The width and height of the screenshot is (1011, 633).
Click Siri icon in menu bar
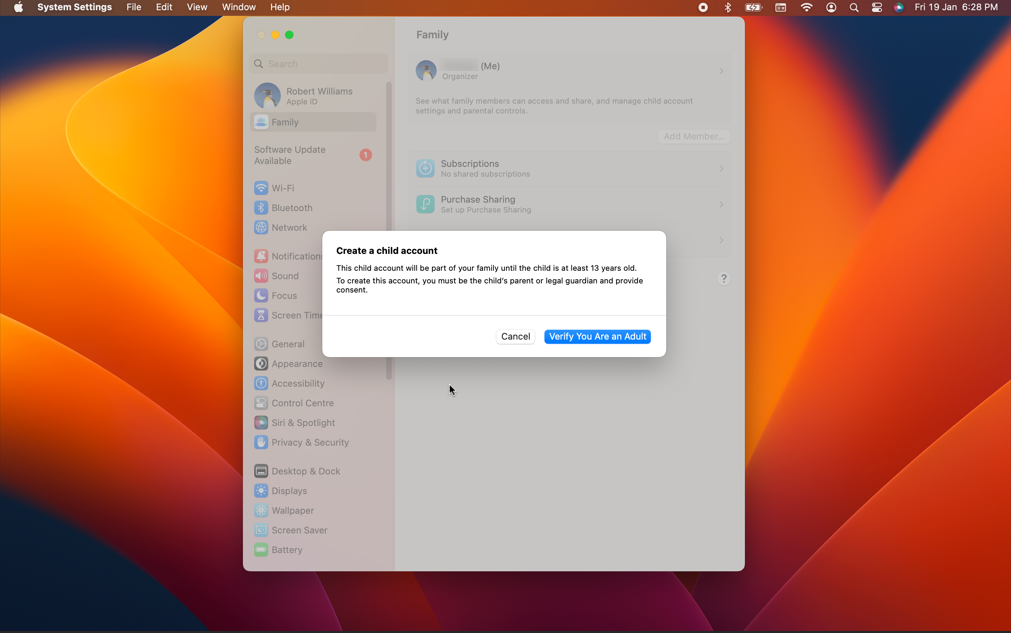click(899, 7)
